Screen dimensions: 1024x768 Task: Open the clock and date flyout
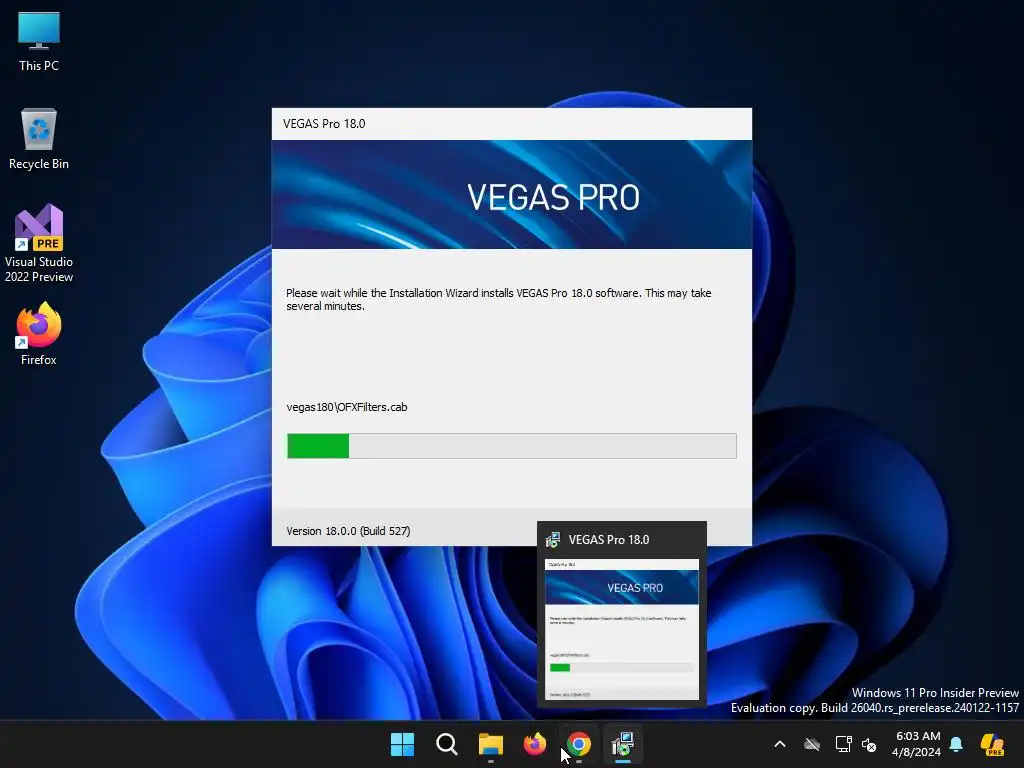(x=917, y=744)
